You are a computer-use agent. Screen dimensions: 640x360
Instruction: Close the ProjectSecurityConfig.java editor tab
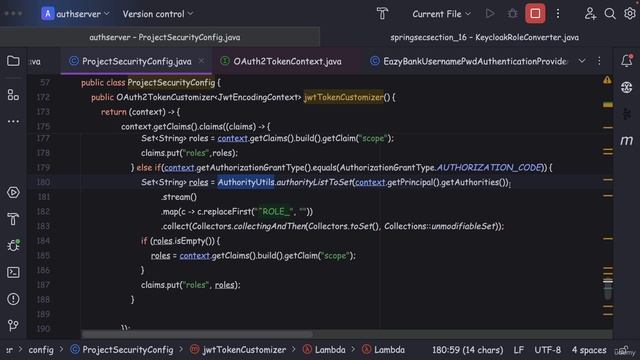click(201, 61)
